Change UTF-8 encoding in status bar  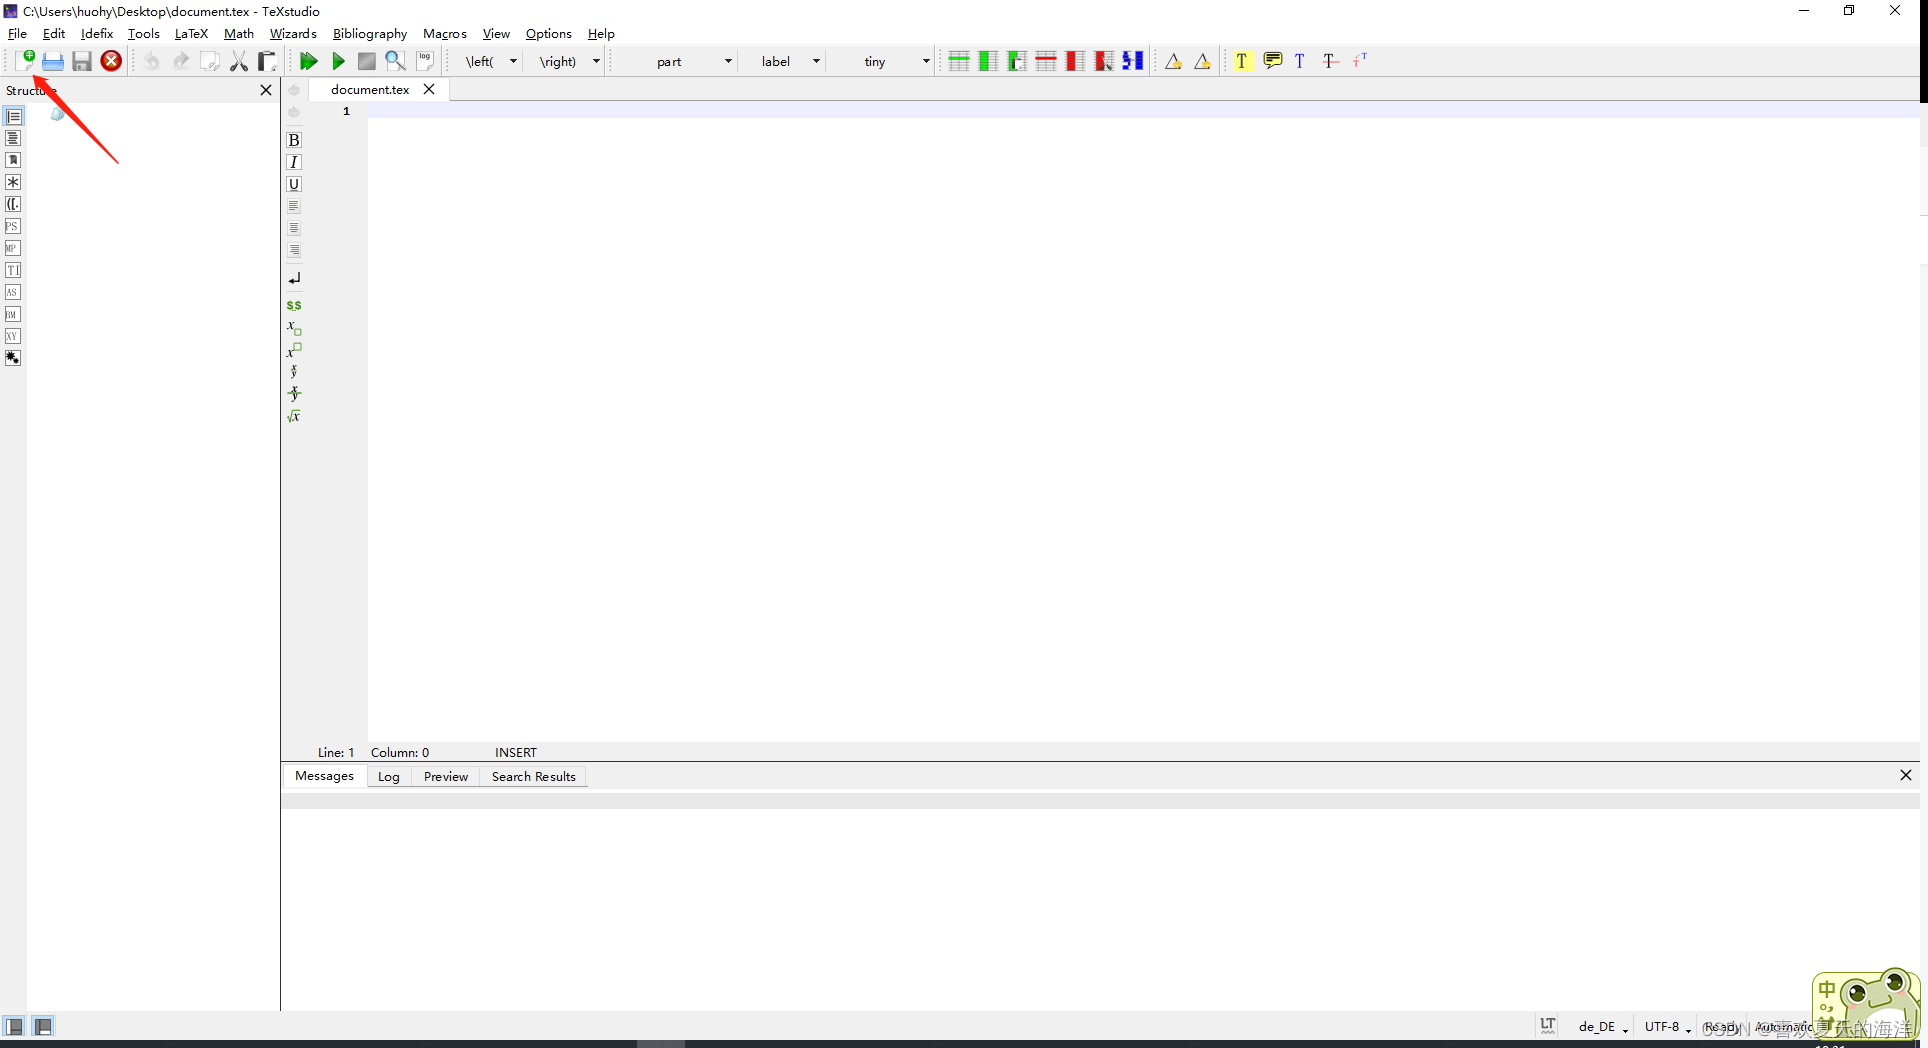click(x=1668, y=1027)
